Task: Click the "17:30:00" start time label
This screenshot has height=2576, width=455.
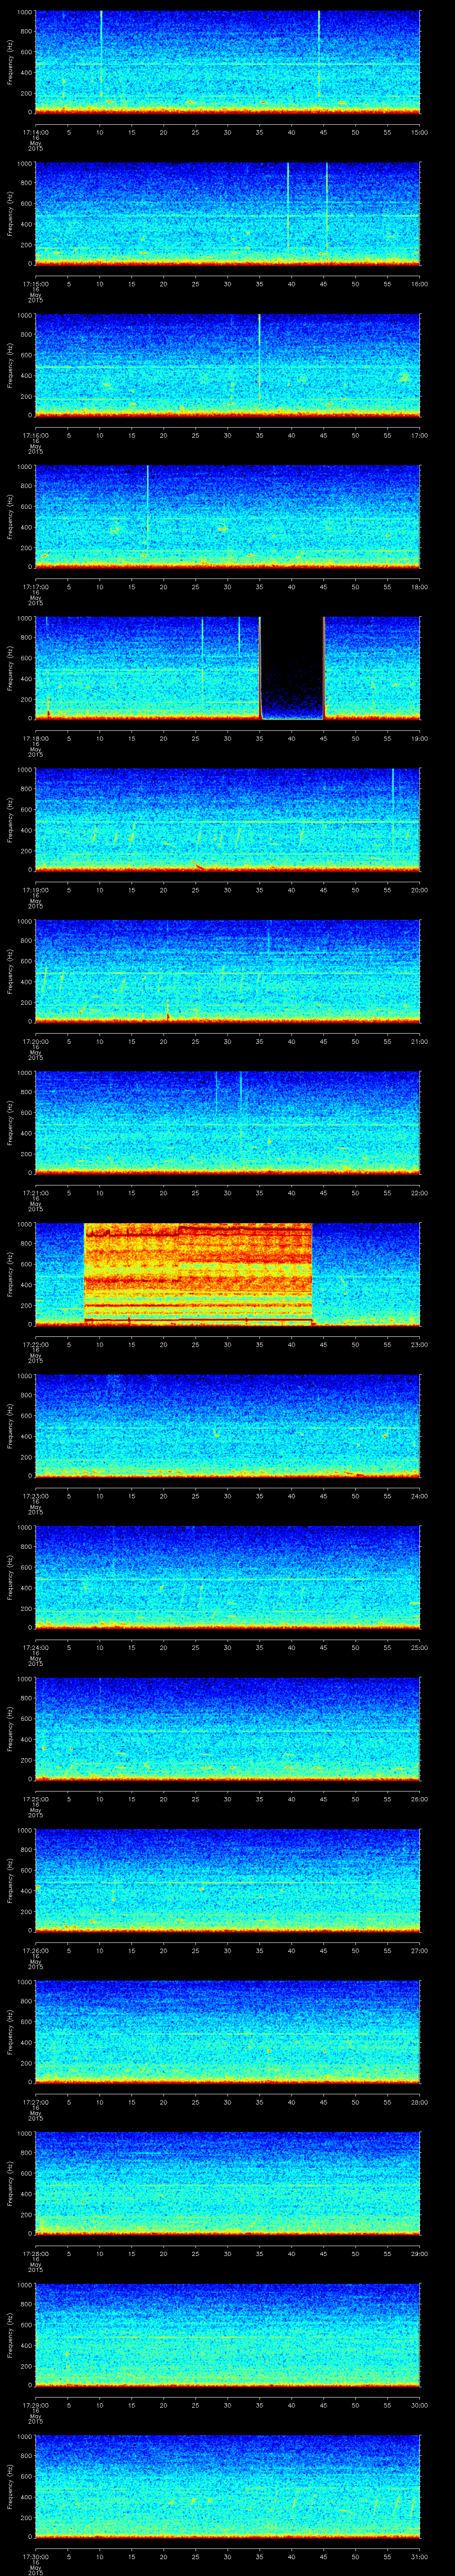Action: click(x=35, y=2556)
